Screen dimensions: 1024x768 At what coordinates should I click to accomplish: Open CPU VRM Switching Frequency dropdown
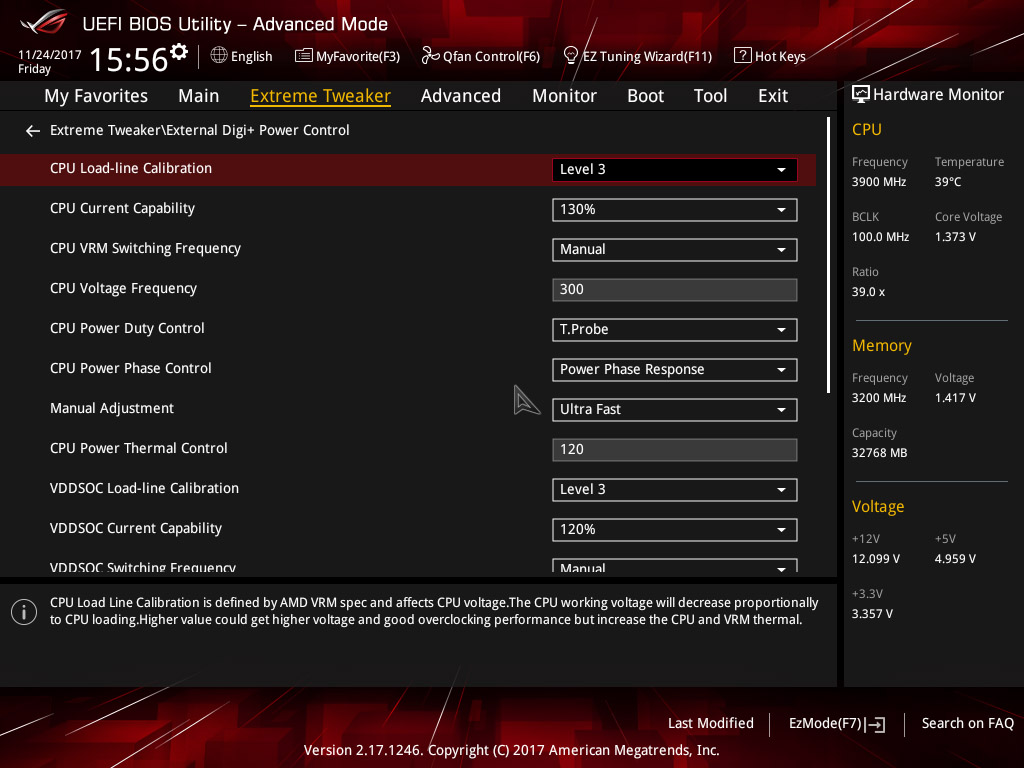[x=675, y=249]
